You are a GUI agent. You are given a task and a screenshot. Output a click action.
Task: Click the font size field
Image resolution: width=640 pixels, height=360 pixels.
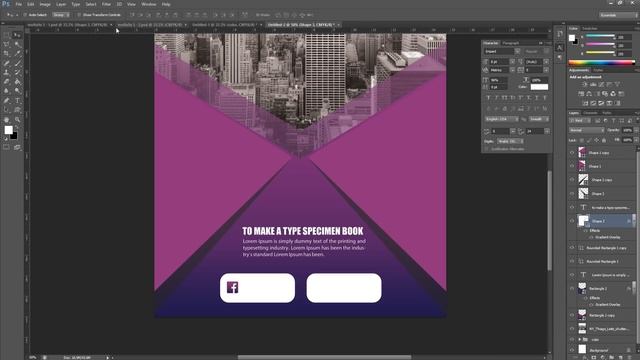499,62
